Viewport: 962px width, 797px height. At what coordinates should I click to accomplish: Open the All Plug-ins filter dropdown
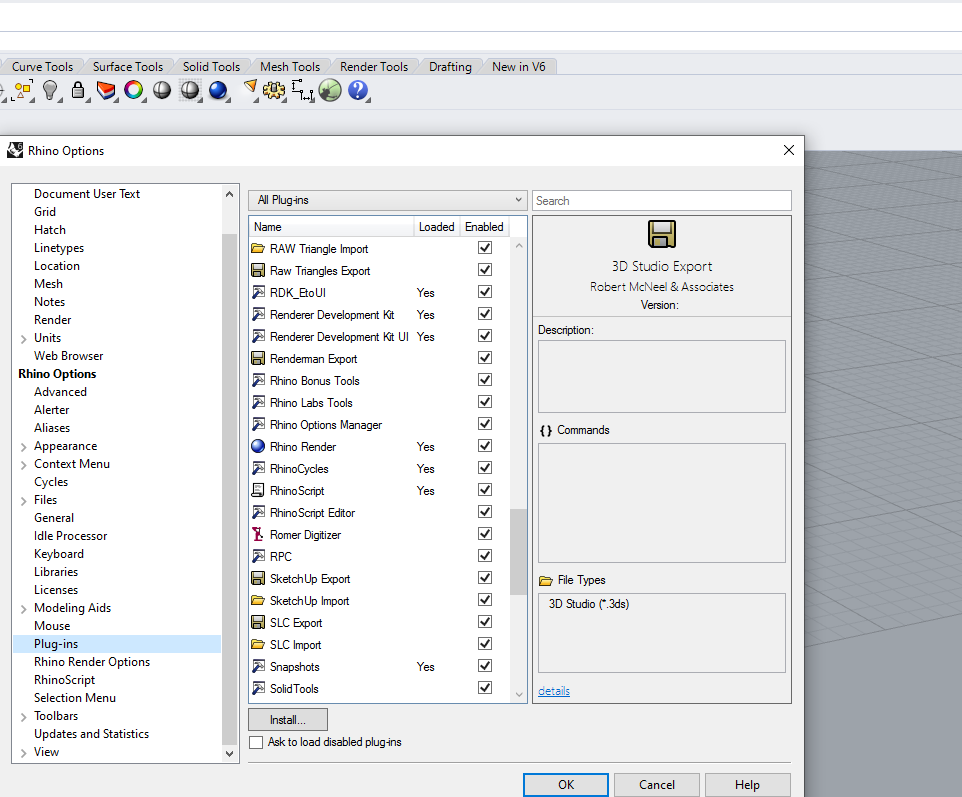[x=388, y=200]
